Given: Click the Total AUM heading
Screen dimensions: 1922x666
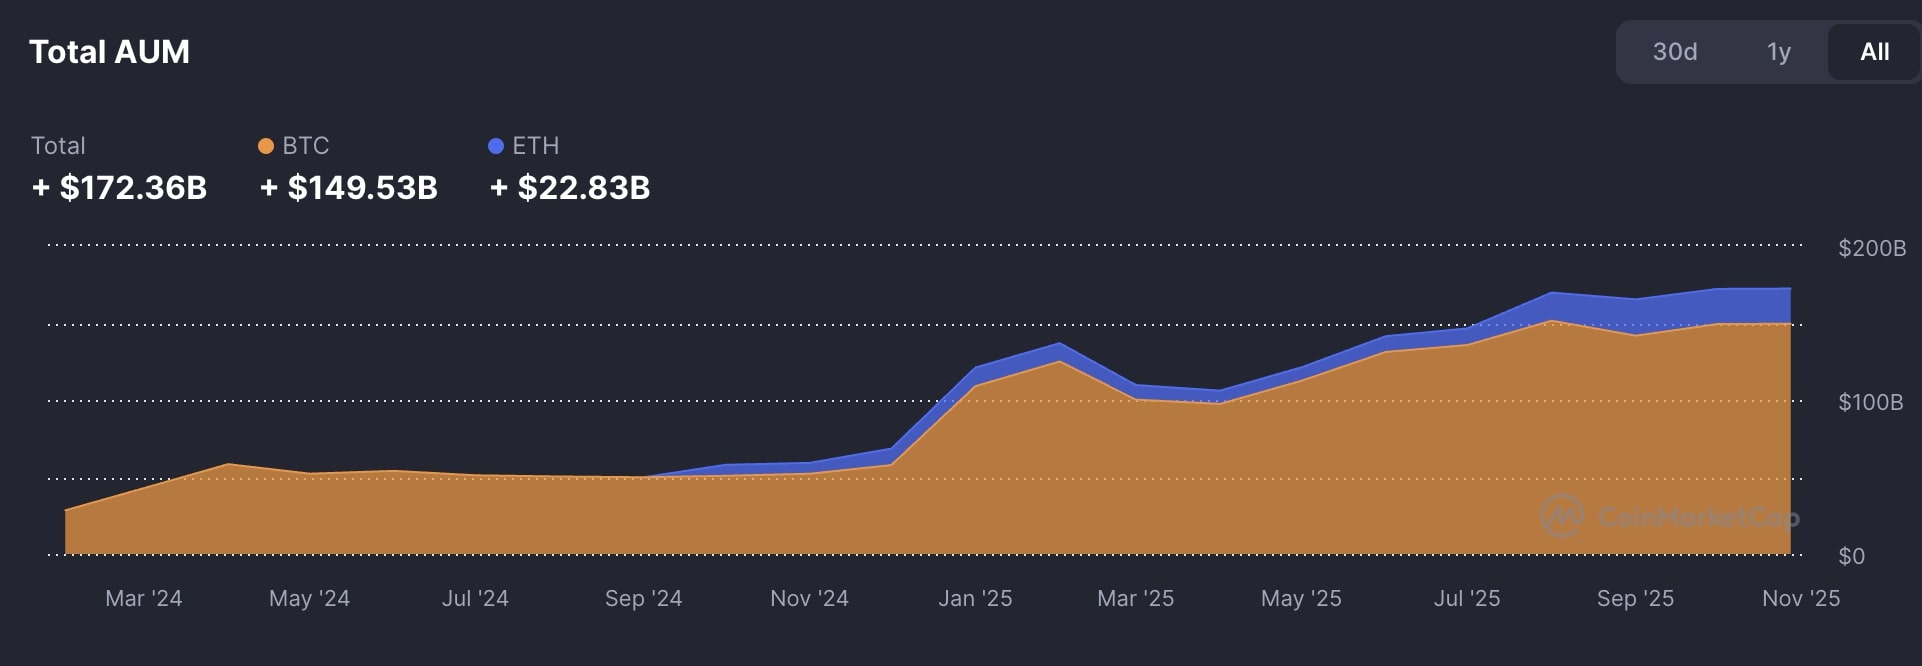Looking at the screenshot, I should click(x=109, y=52).
